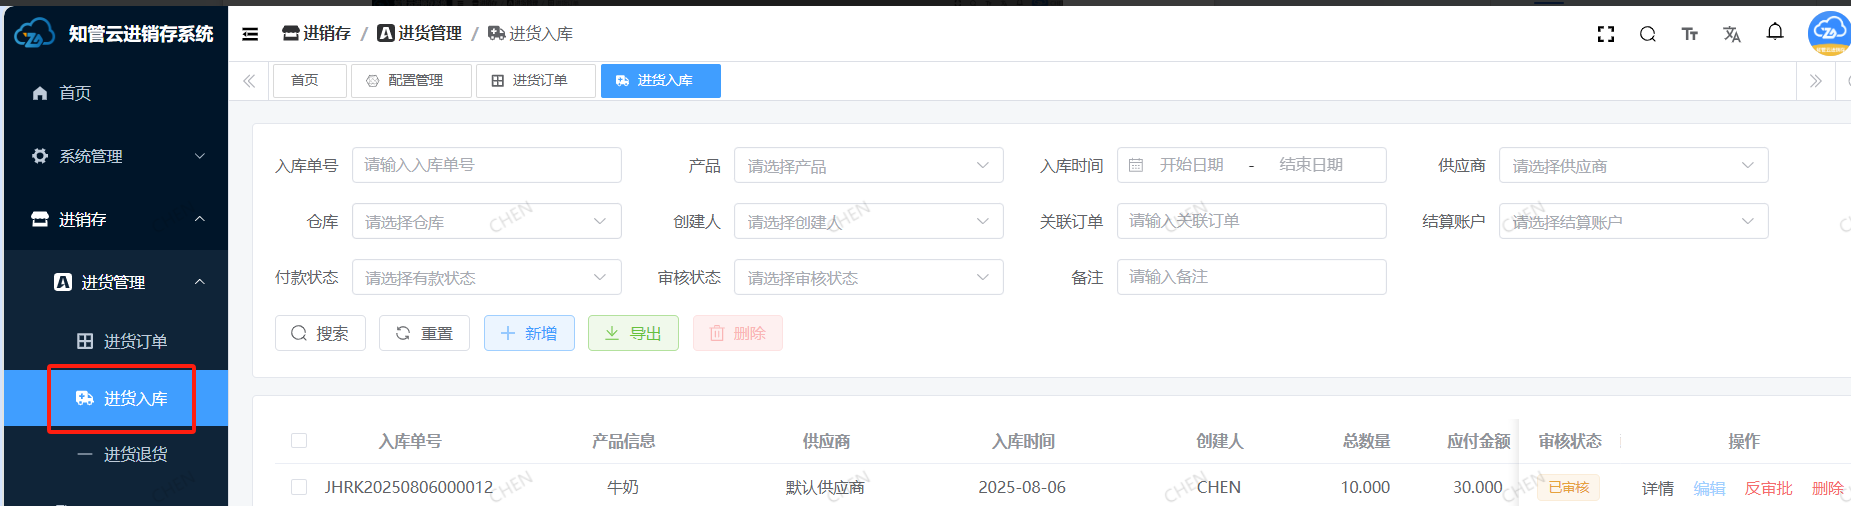Check the row for JHRK20250806000012
The height and width of the screenshot is (506, 1851).
[x=299, y=487]
